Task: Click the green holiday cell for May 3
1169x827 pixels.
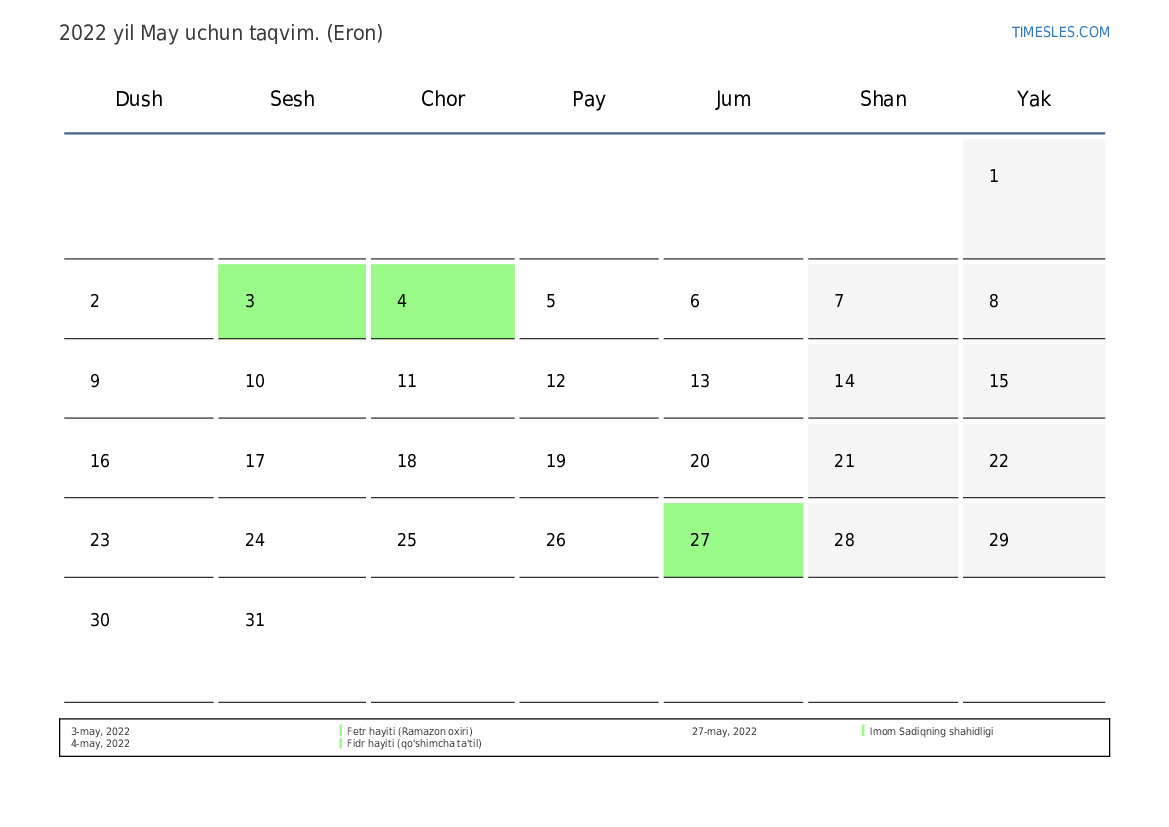Action: click(292, 301)
